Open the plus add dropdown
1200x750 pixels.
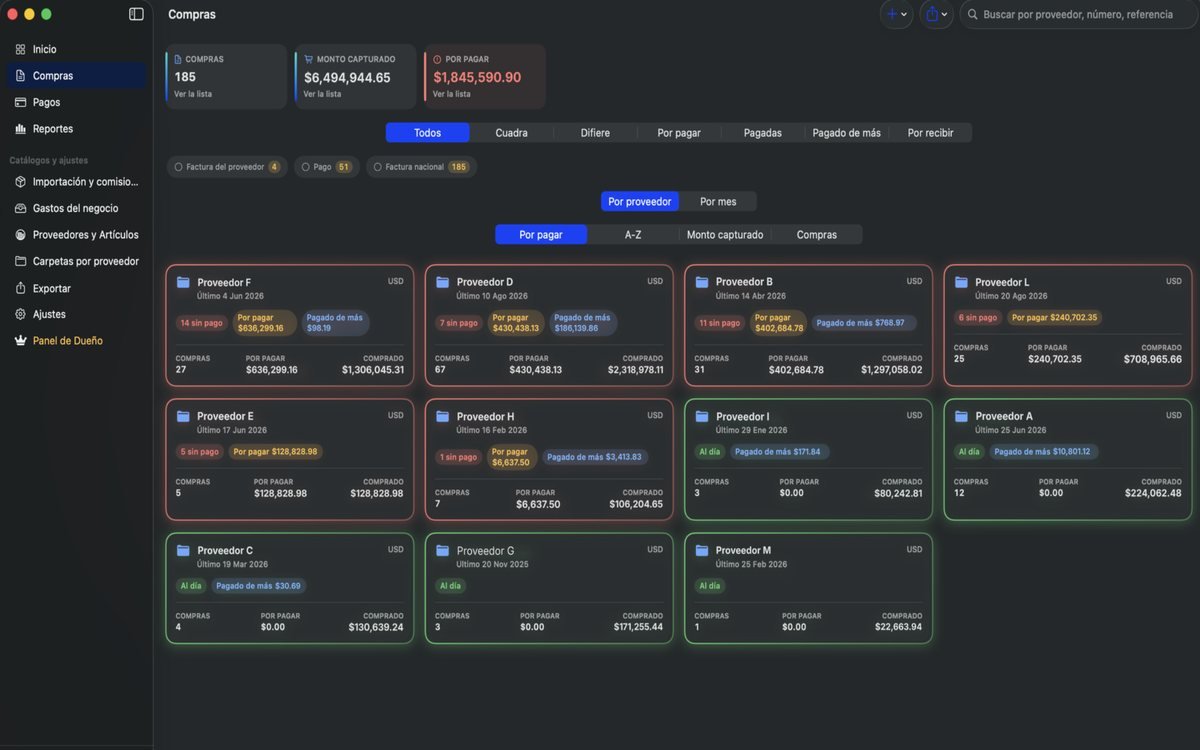[x=896, y=14]
